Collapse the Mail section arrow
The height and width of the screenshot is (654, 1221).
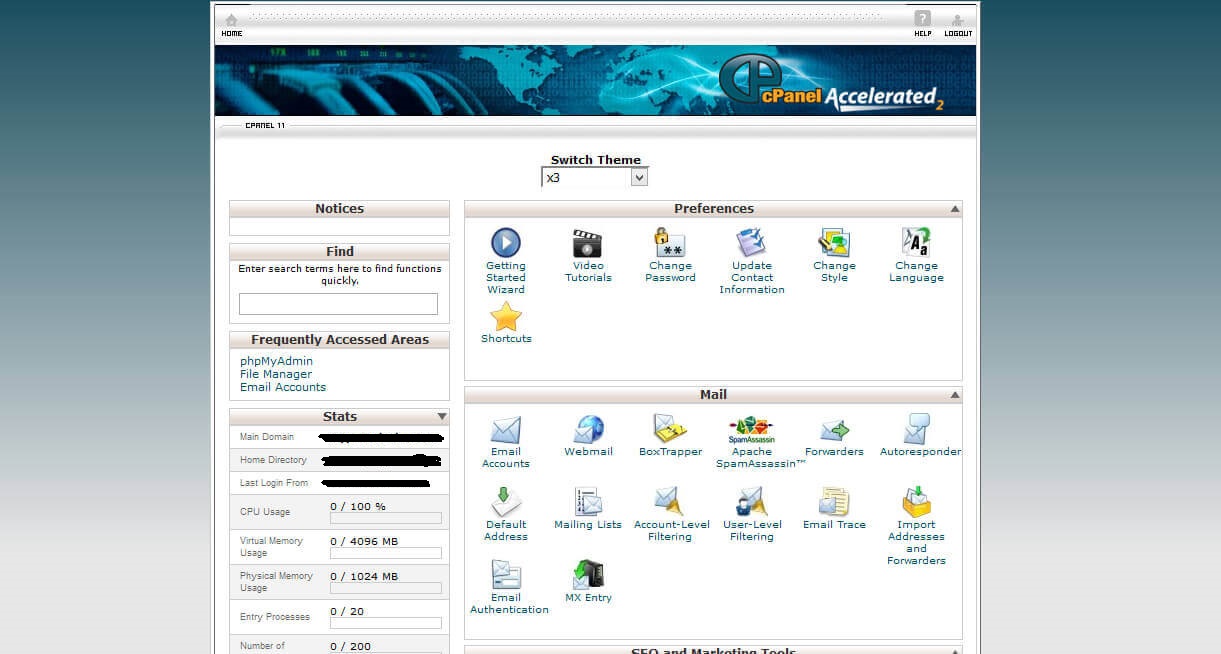click(x=954, y=395)
